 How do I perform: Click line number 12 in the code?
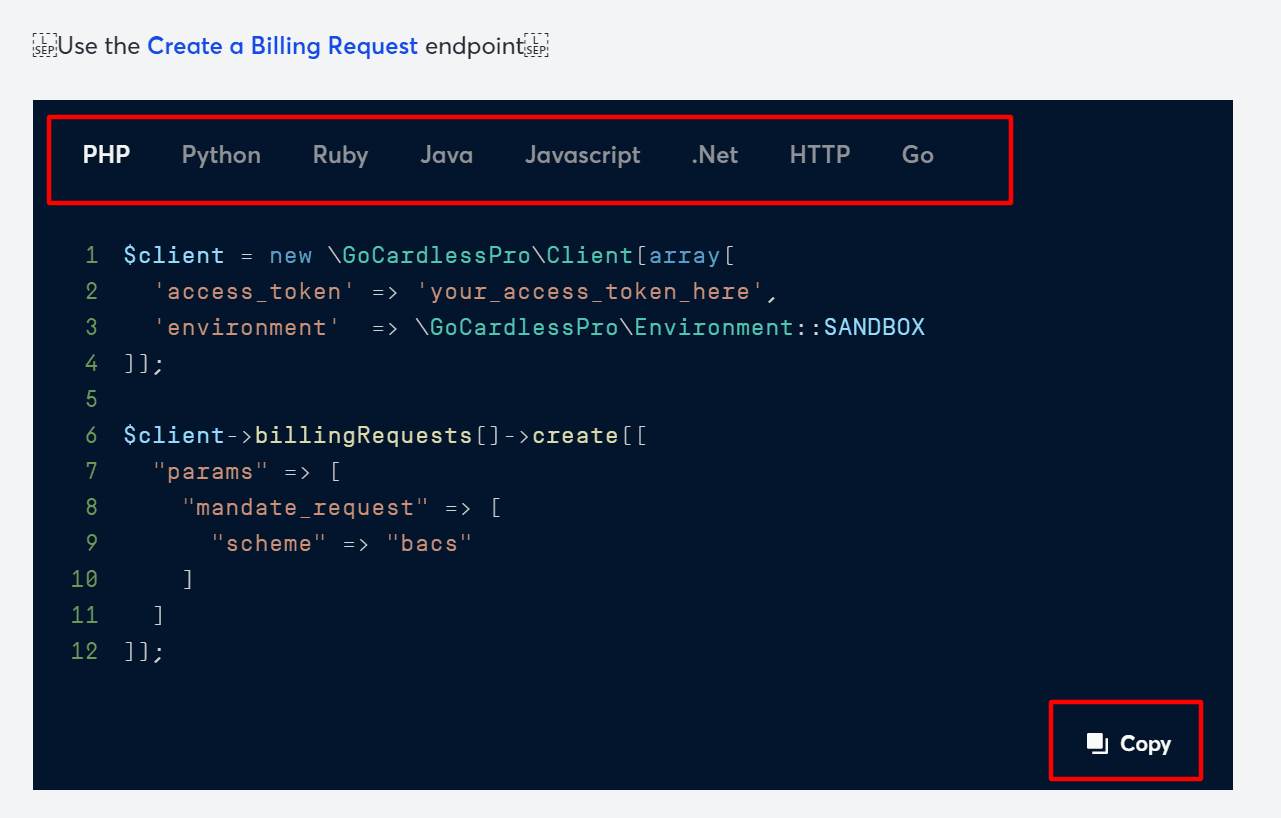tap(84, 650)
